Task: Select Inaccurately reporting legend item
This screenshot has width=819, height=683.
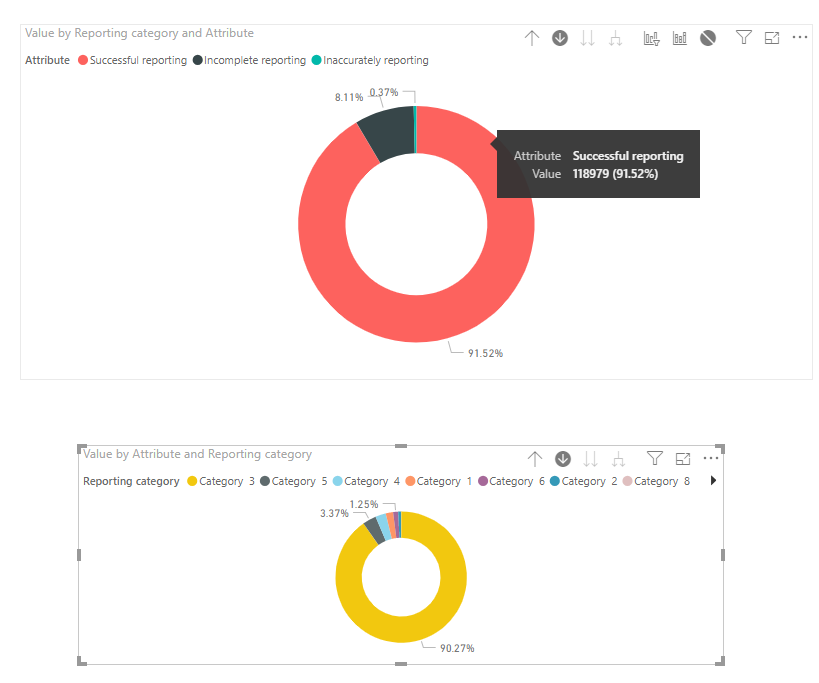Action: pos(370,60)
